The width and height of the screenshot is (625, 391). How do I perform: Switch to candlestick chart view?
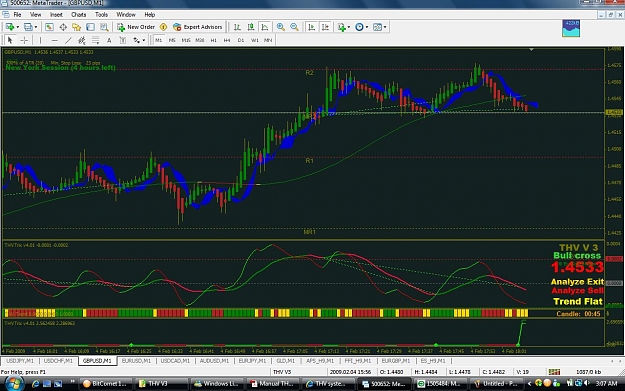pyautogui.click(x=251, y=27)
